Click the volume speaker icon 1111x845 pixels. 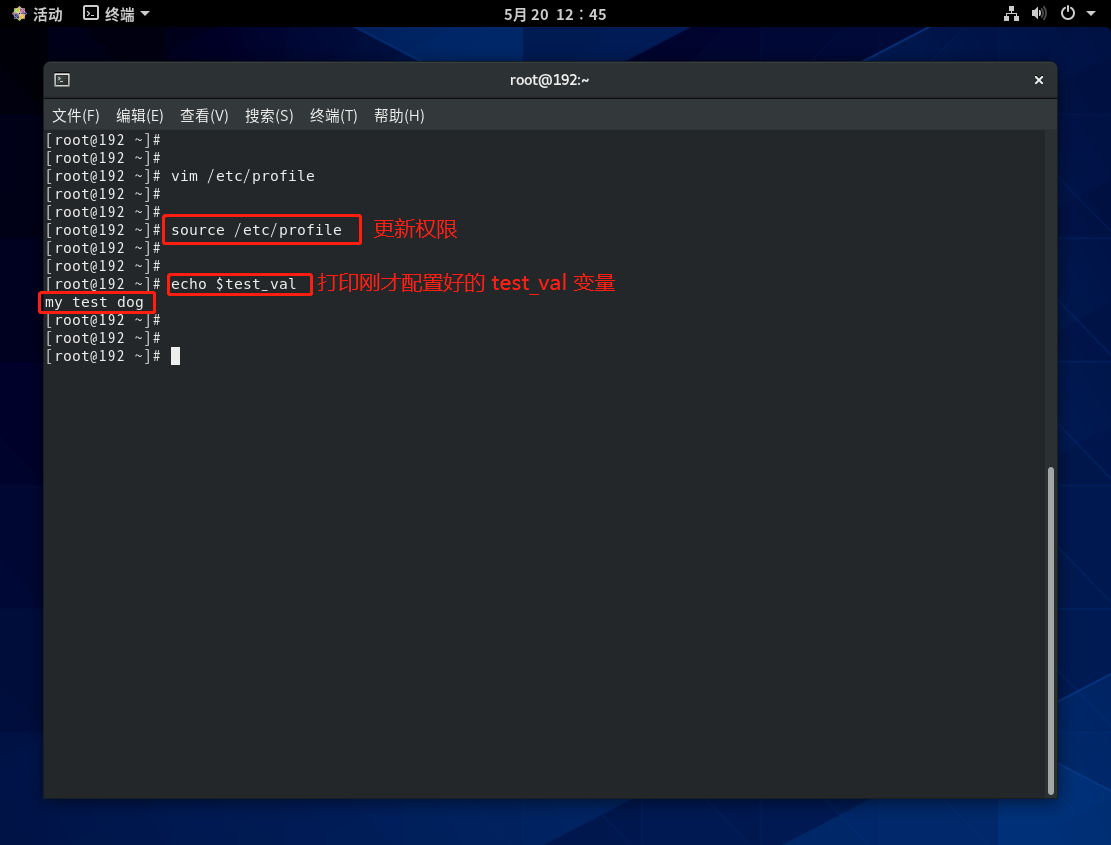click(1039, 14)
